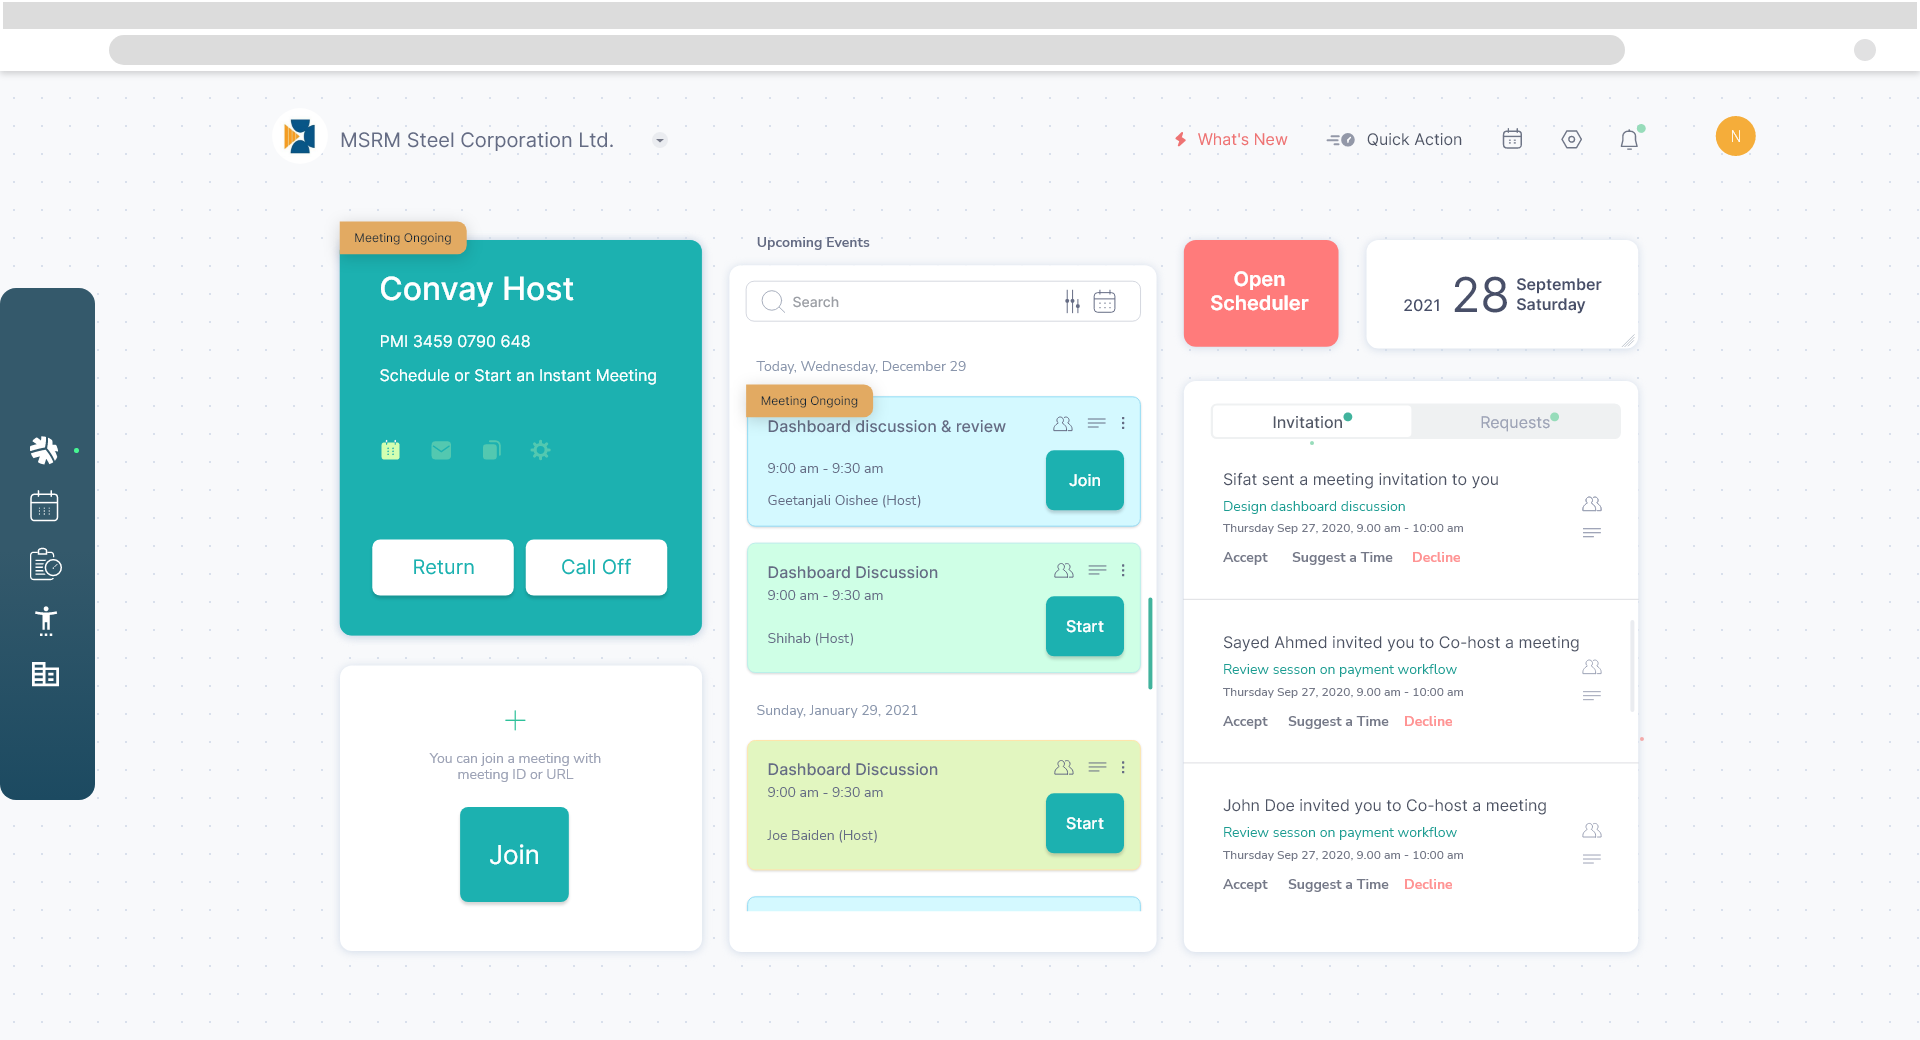
Task: Click the filter sliders icon in search bar
Action: click(1072, 302)
